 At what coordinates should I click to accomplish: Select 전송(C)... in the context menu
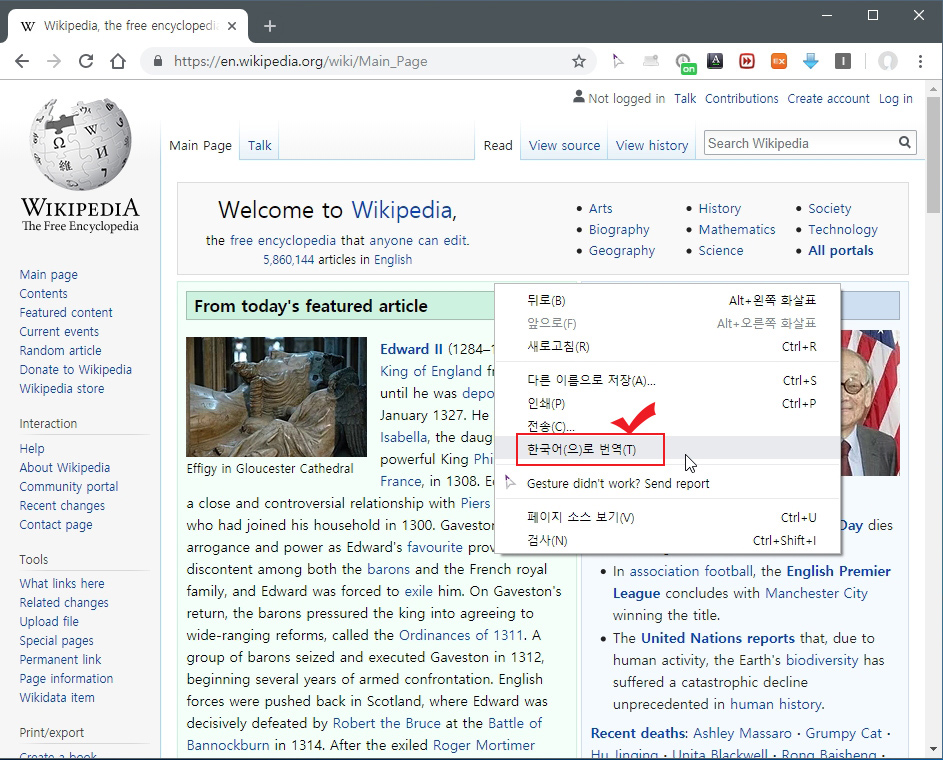pyautogui.click(x=667, y=426)
